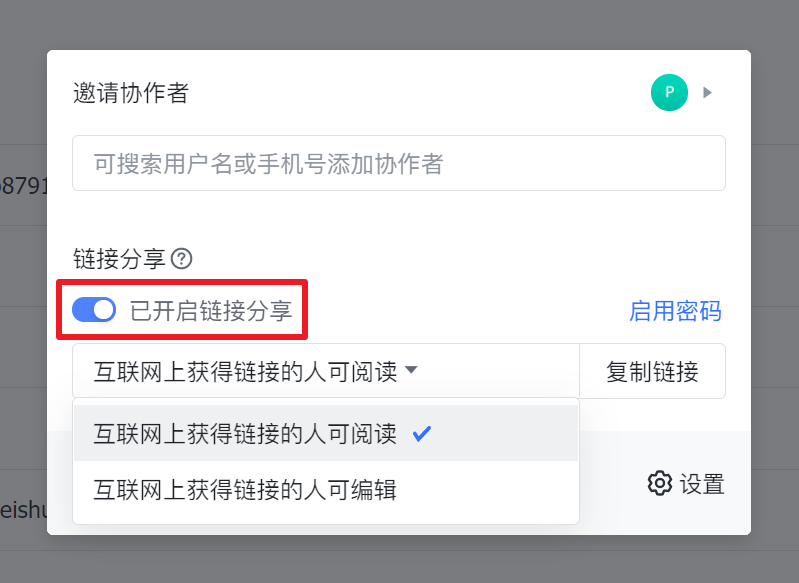Click the green P collaborator avatar
Screen dimensions: 799x583
click(x=669, y=93)
